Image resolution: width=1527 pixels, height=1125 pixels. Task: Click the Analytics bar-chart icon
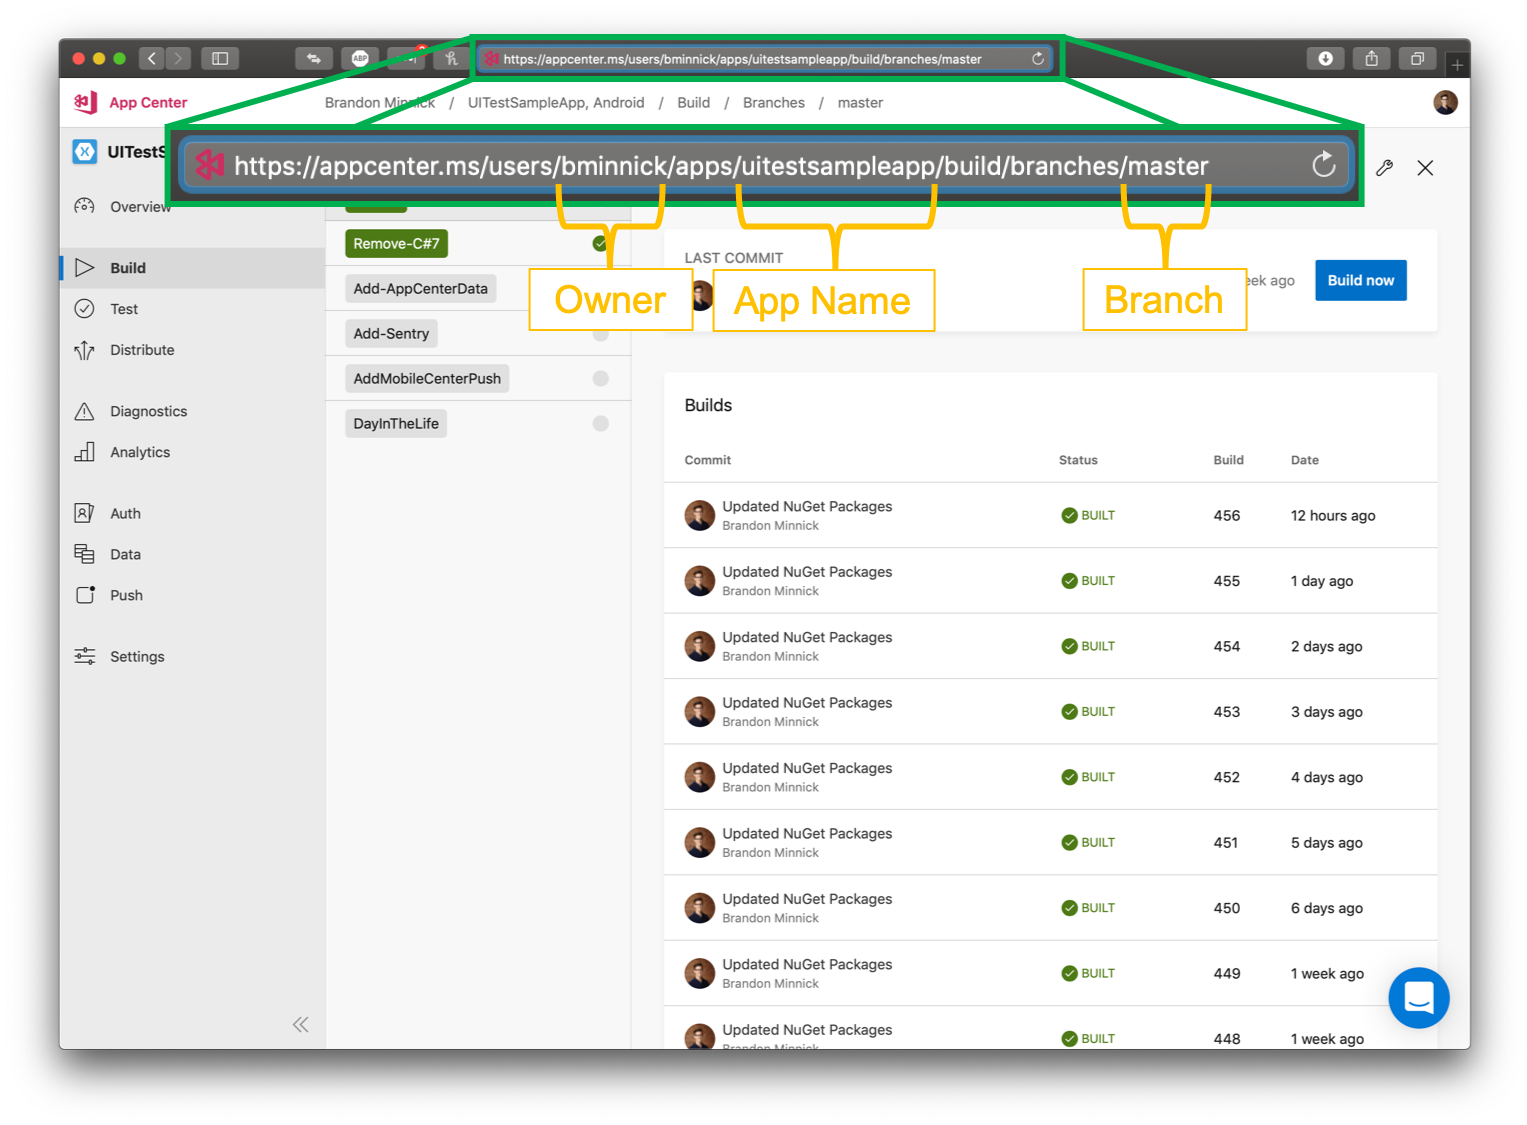coord(85,452)
